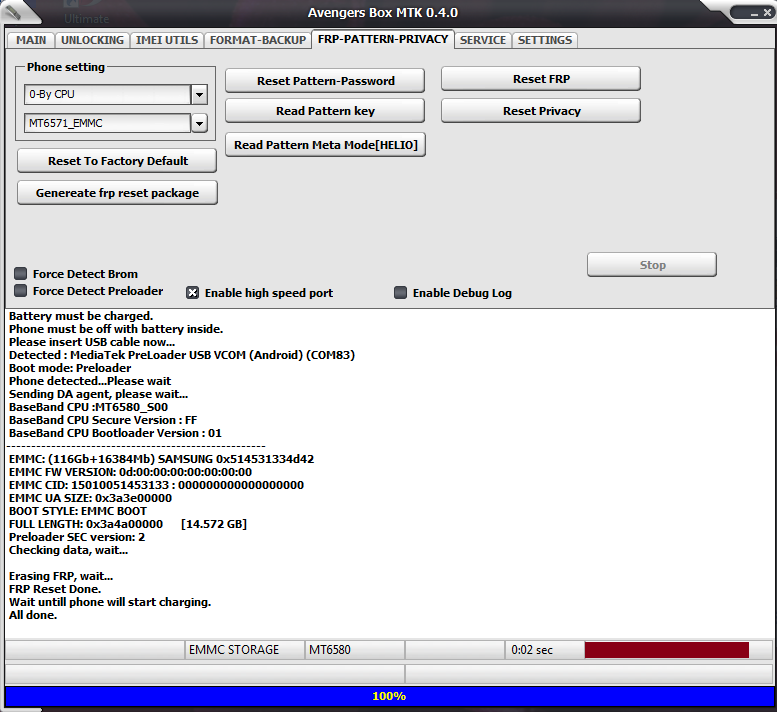Click Read Pattern key button
This screenshot has height=712, width=777.
point(325,111)
